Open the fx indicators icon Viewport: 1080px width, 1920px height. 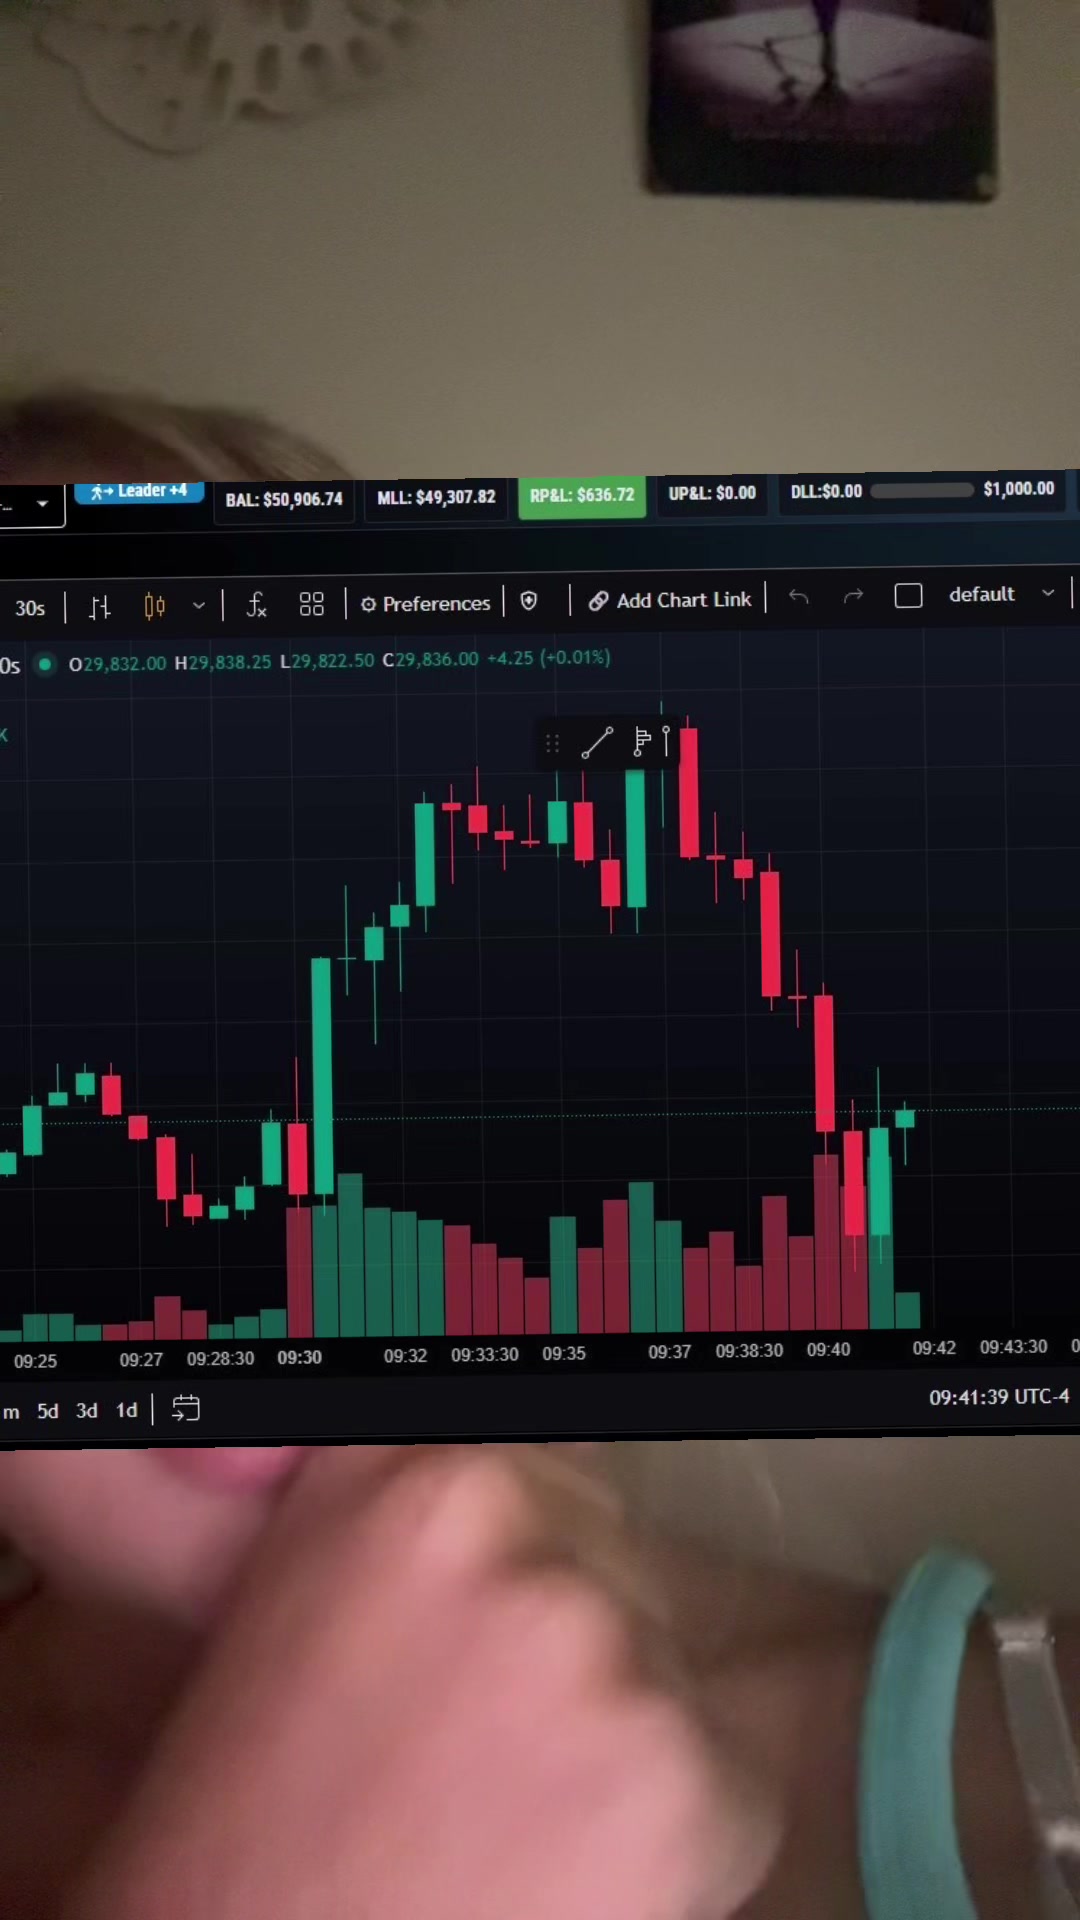(x=257, y=604)
